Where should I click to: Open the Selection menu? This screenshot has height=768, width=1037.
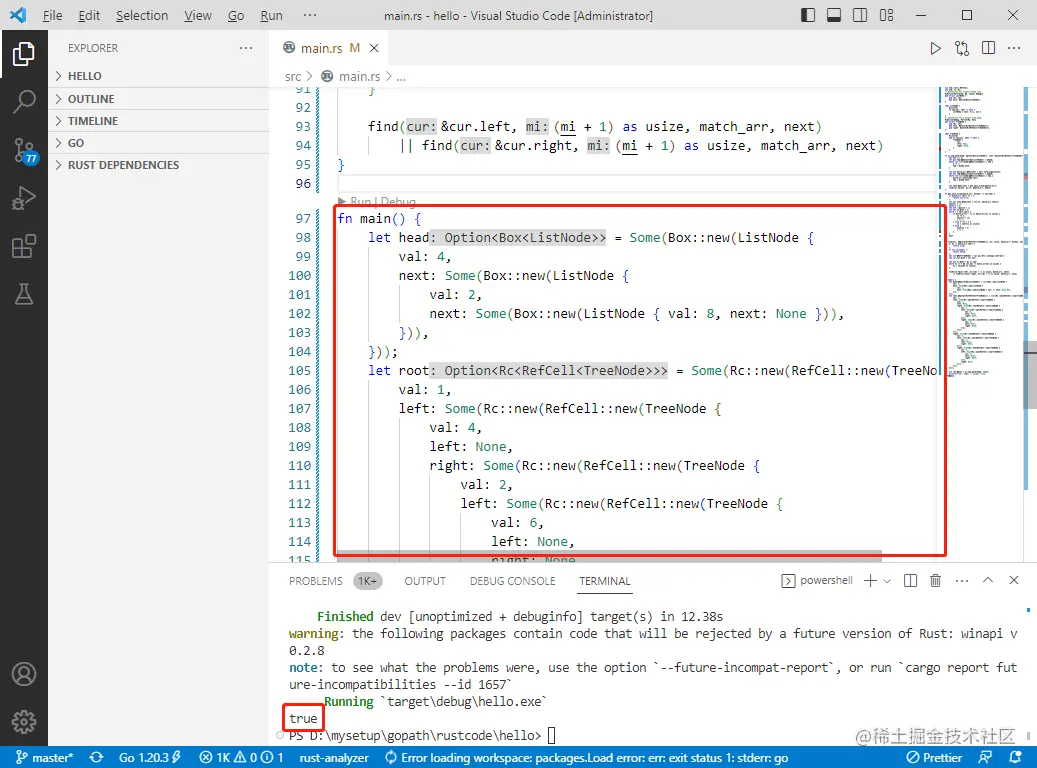tap(142, 15)
